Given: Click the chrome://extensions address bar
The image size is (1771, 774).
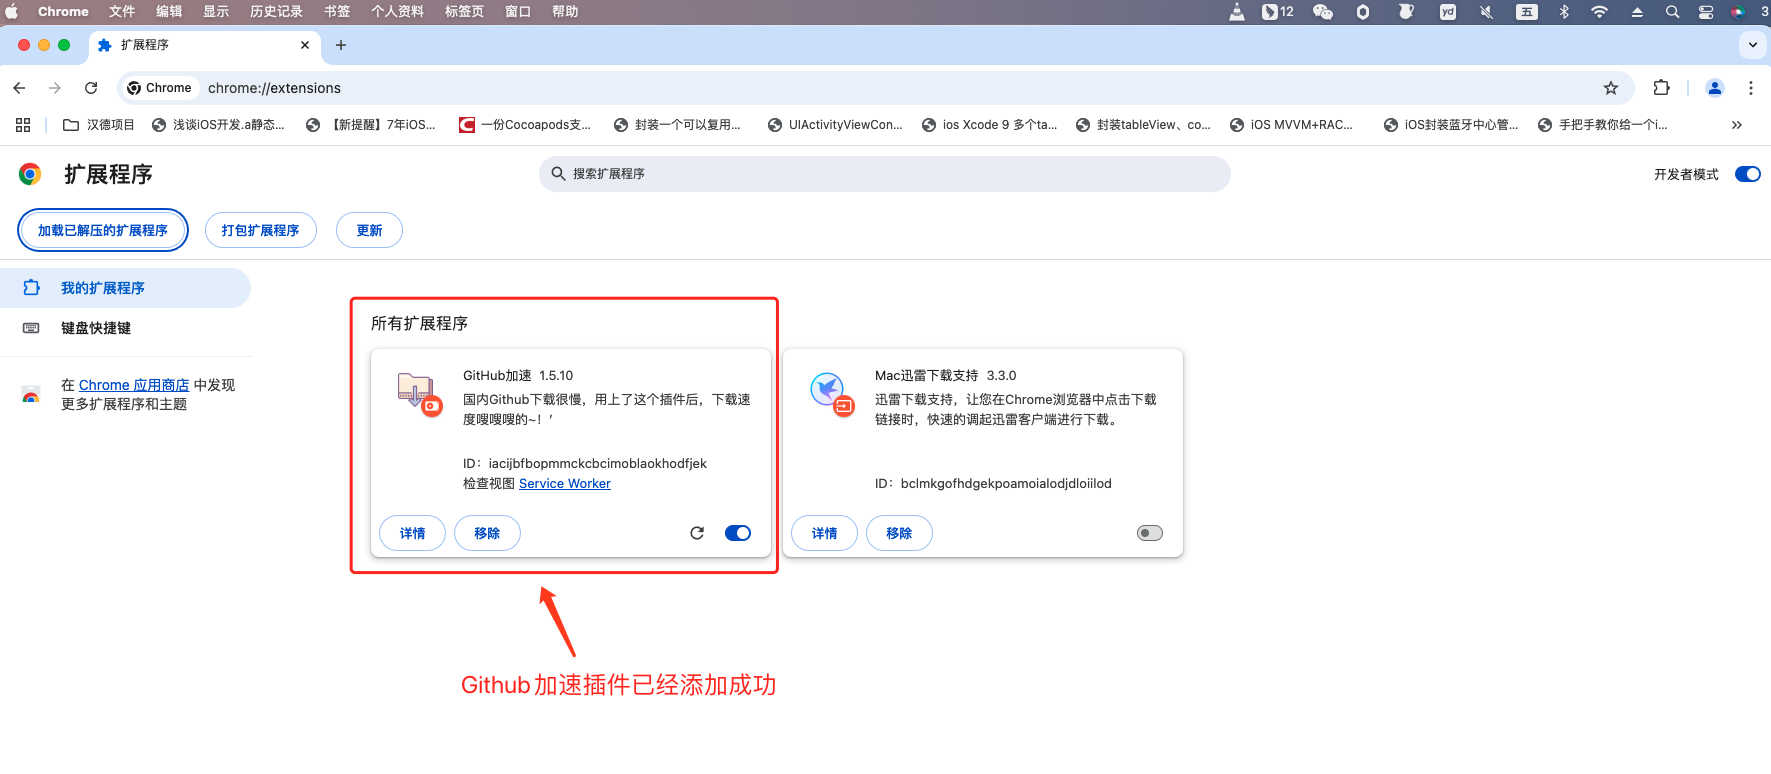Looking at the screenshot, I should tap(876, 88).
